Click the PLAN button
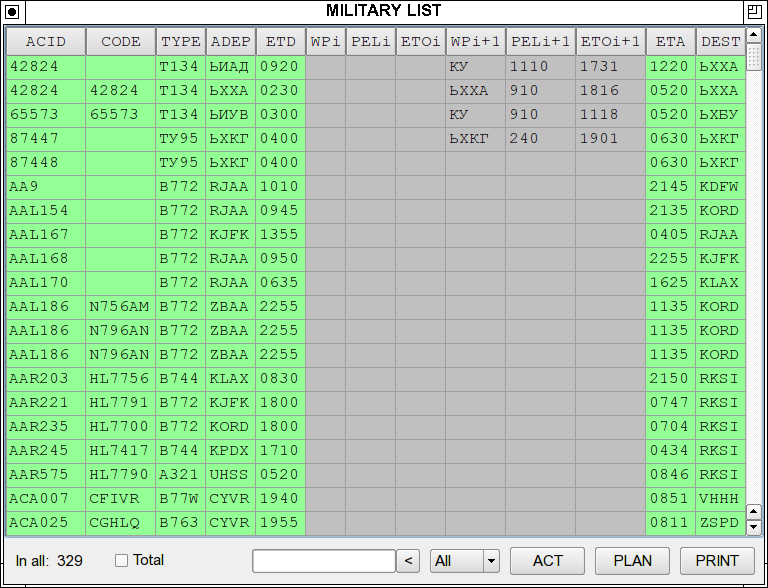This screenshot has height=588, width=768. 632,561
